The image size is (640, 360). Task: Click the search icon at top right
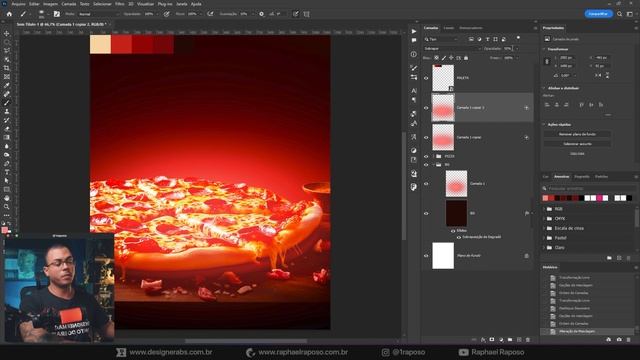pyautogui.click(x=620, y=14)
